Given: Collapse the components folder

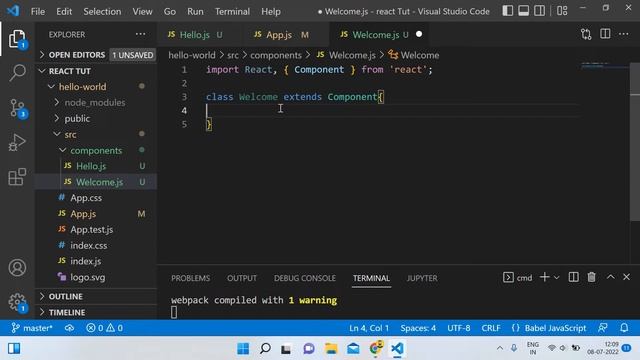Looking at the screenshot, I should tap(96, 150).
